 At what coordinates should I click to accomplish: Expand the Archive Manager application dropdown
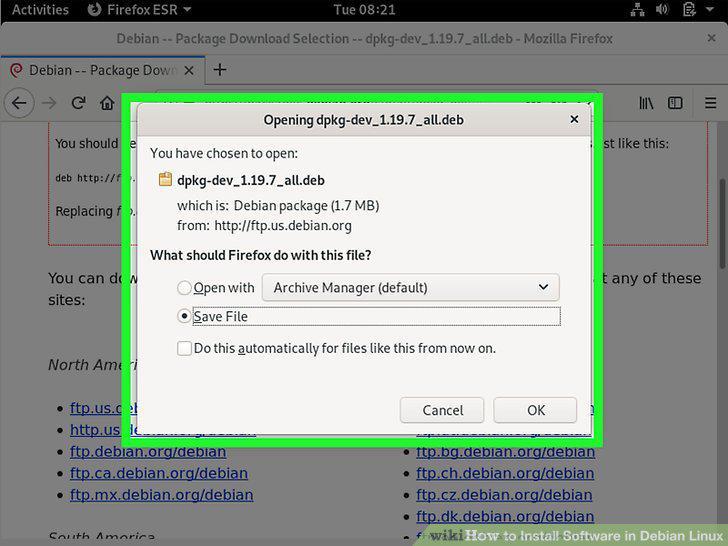point(410,287)
